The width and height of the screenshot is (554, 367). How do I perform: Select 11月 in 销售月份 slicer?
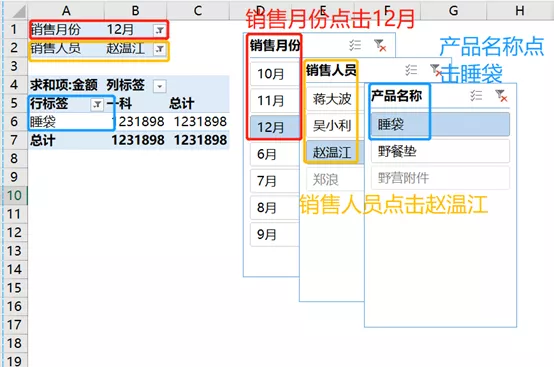coord(275,101)
